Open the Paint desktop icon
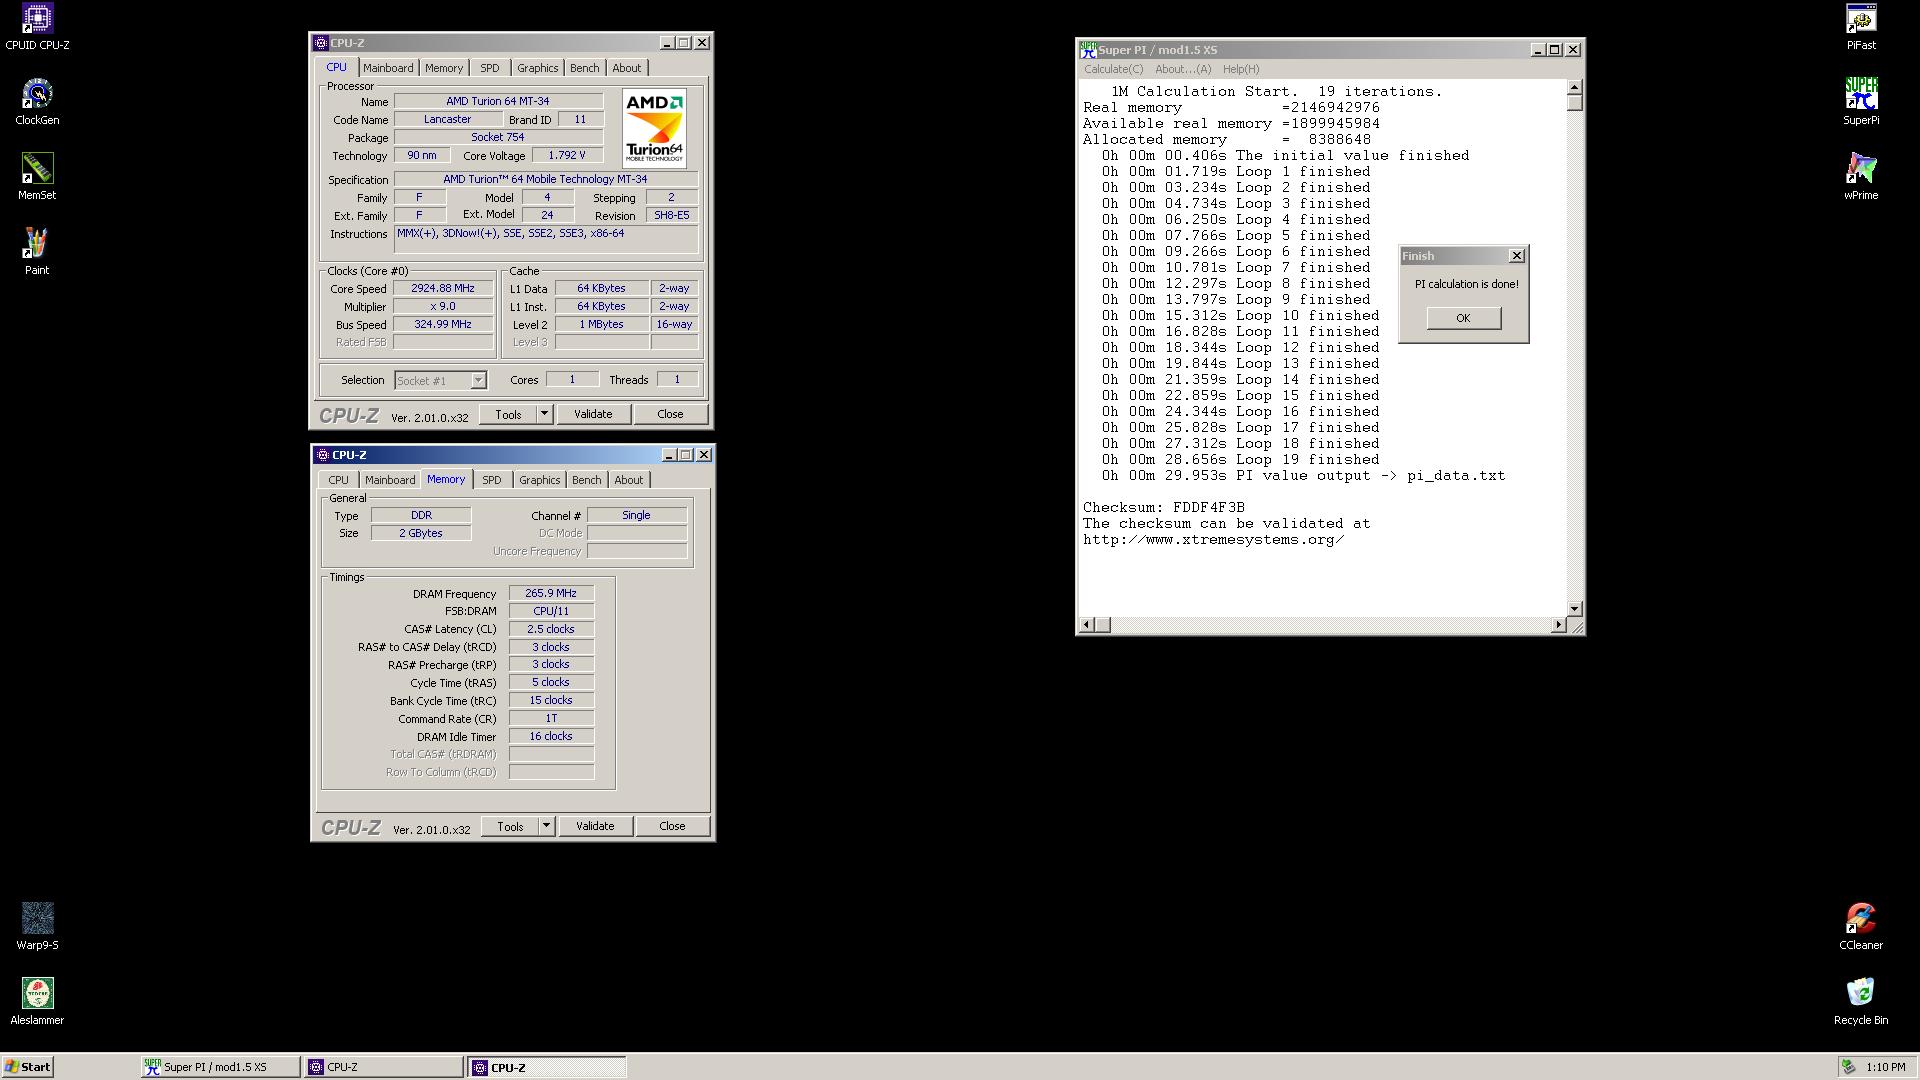The image size is (1920, 1080). [x=37, y=252]
